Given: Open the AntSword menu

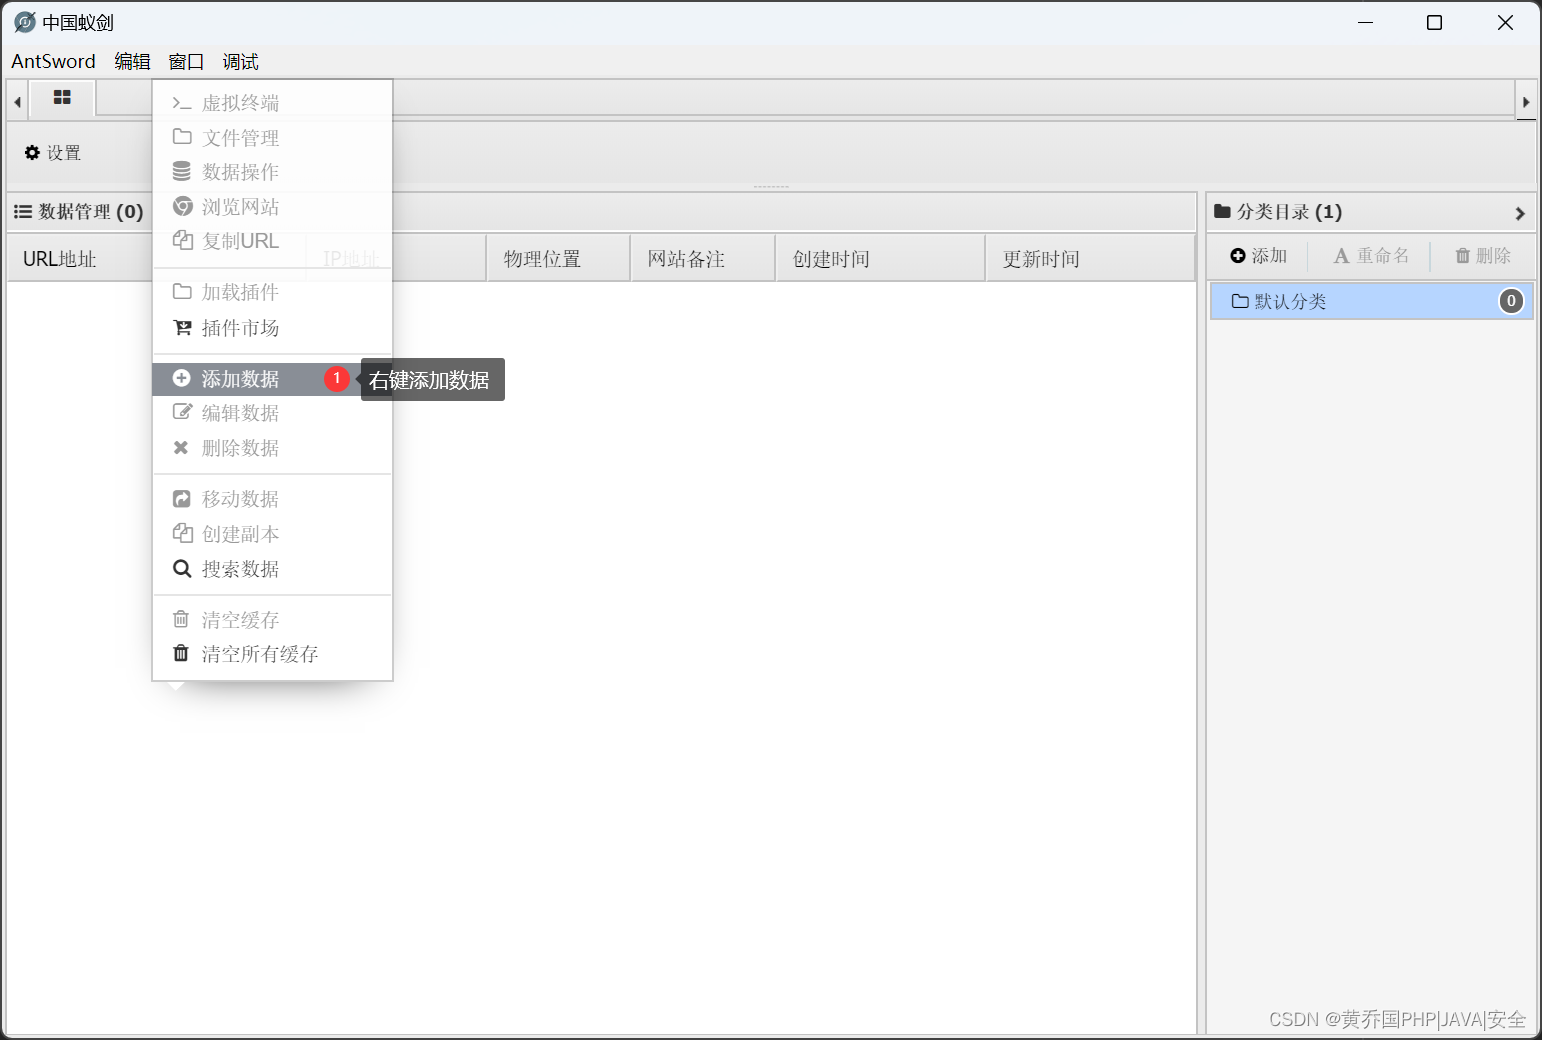Looking at the screenshot, I should click(x=53, y=61).
